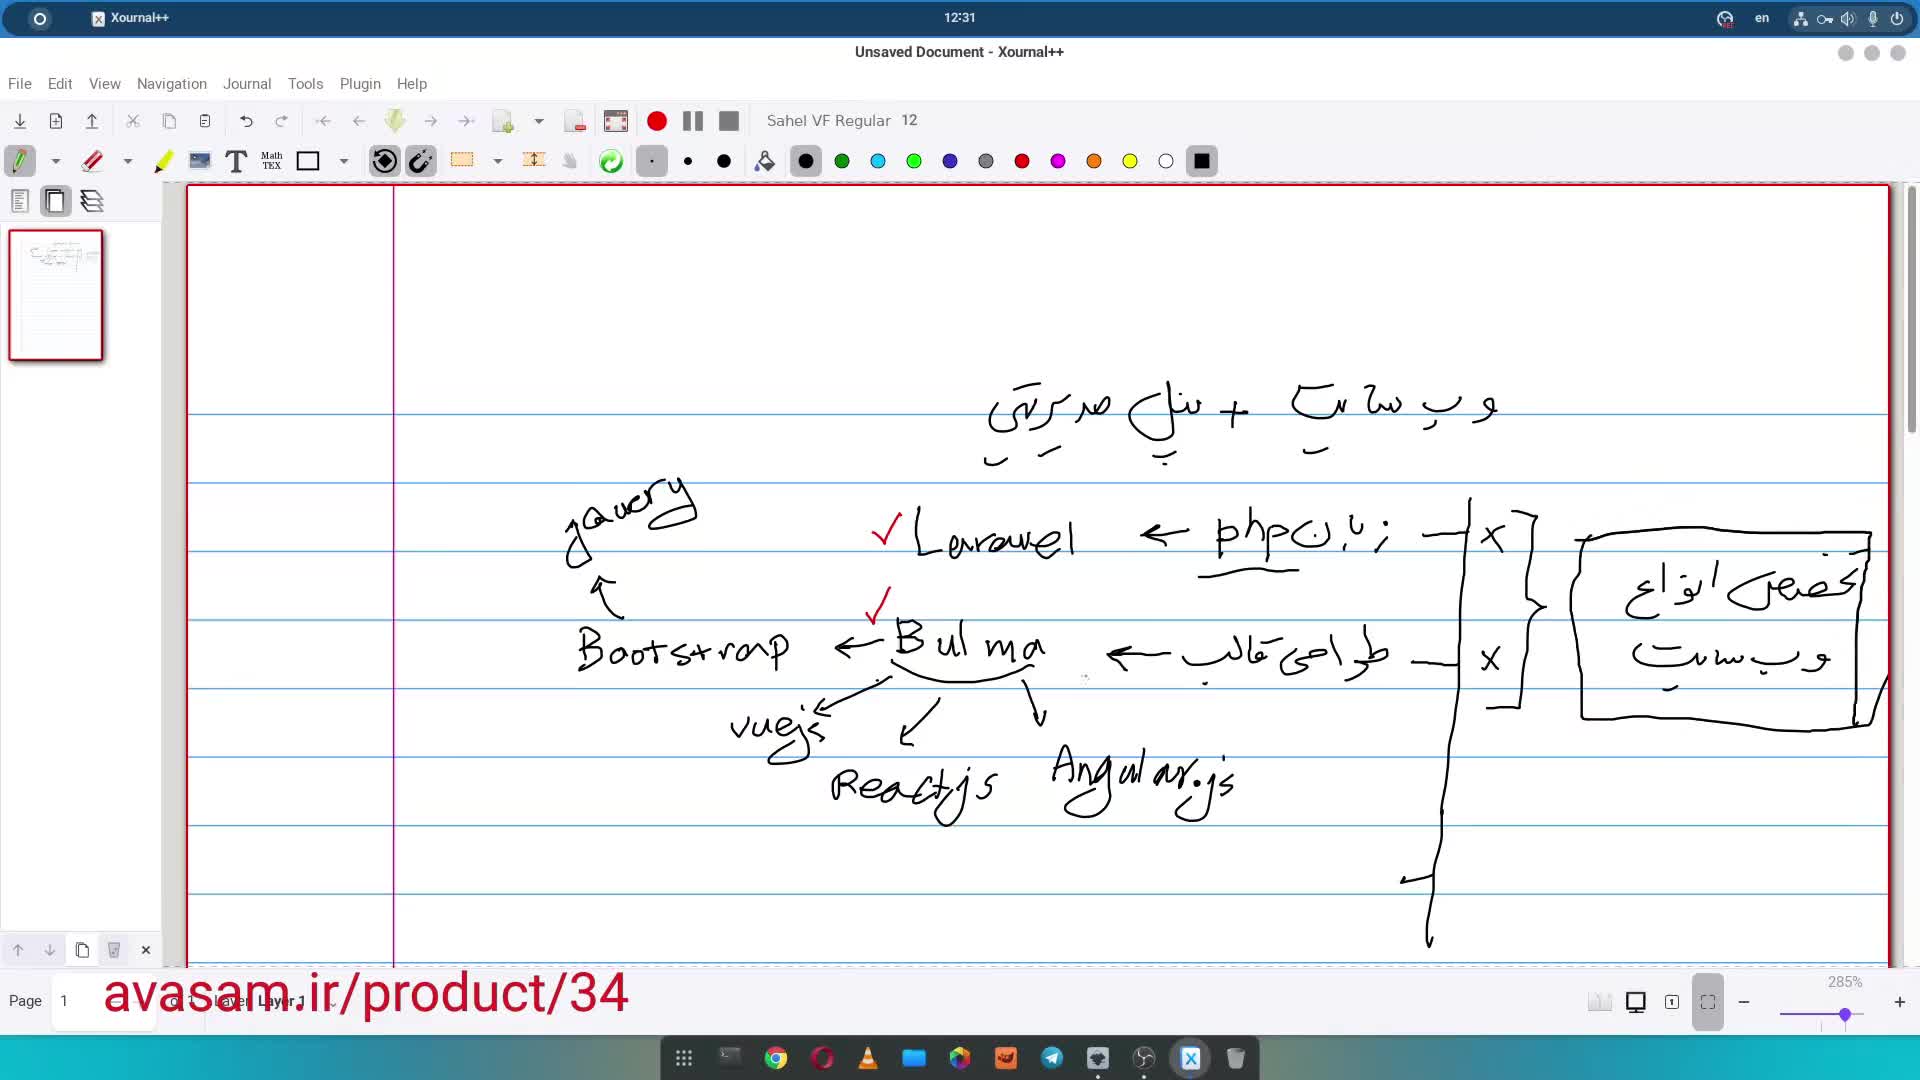Toggle the fine line thickness button
This screenshot has height=1080, width=1920.
(x=651, y=161)
